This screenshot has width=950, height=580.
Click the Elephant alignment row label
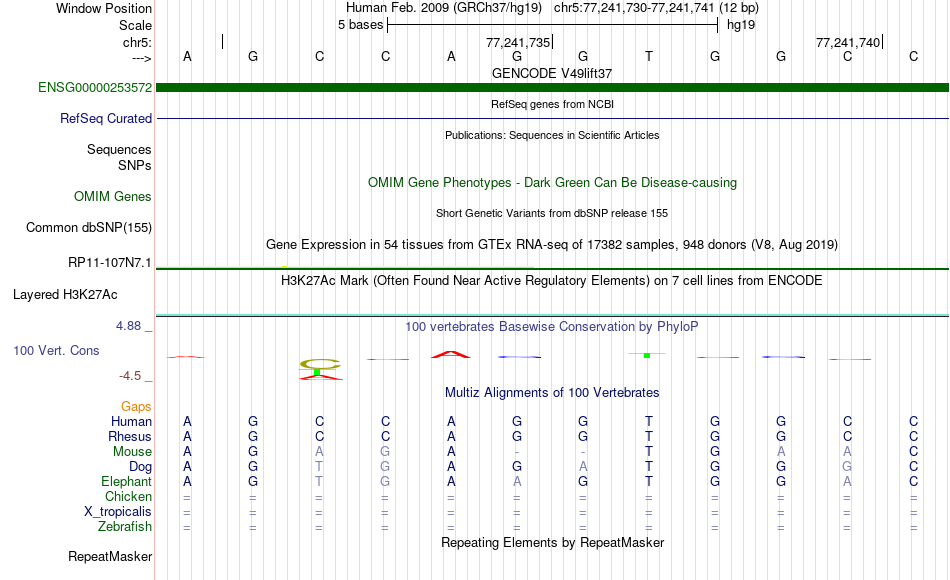click(126, 481)
